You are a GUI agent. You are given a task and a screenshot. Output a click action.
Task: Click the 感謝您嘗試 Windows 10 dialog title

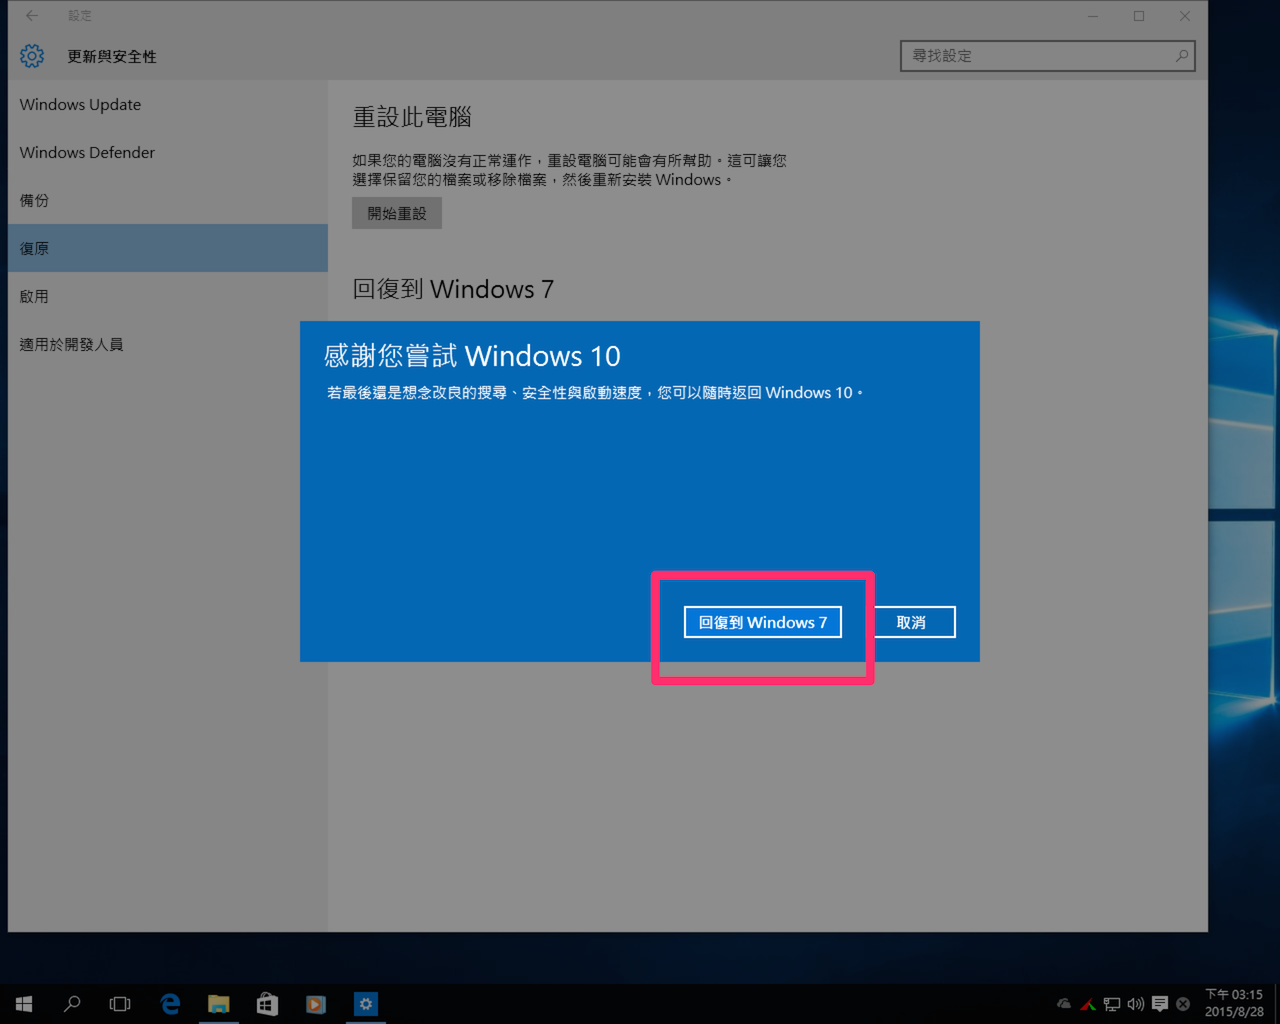click(x=472, y=356)
